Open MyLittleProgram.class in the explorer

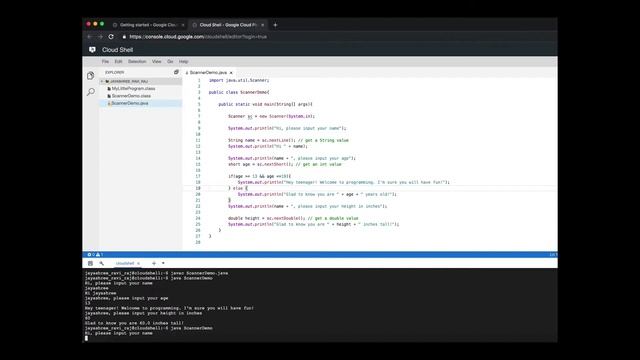click(x=133, y=89)
